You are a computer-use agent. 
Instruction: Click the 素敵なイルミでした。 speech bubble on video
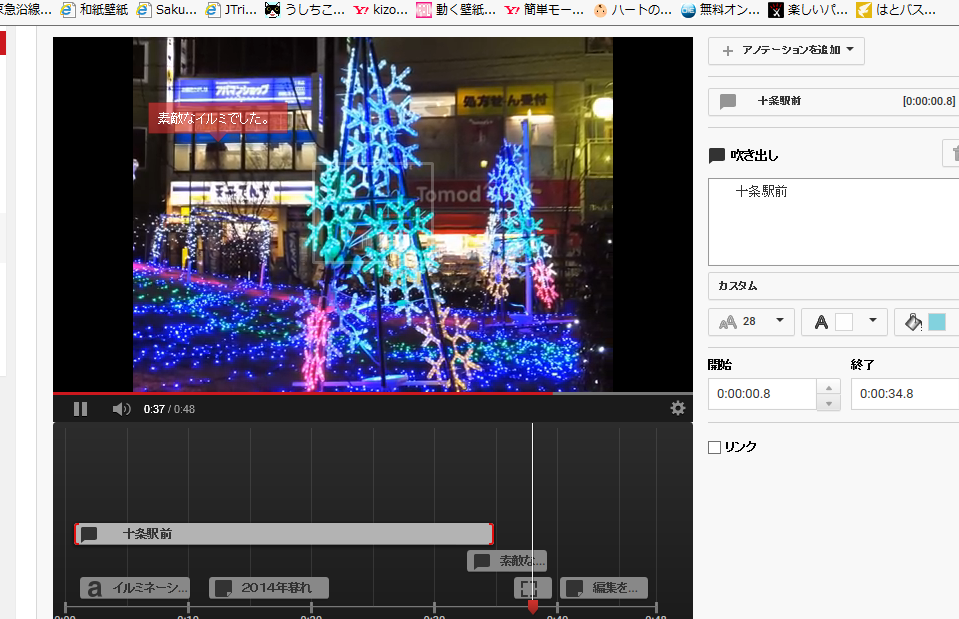(218, 118)
